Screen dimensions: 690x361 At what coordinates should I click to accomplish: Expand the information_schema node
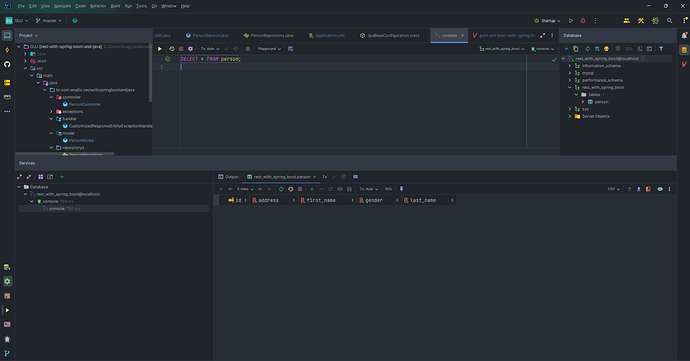569,66
